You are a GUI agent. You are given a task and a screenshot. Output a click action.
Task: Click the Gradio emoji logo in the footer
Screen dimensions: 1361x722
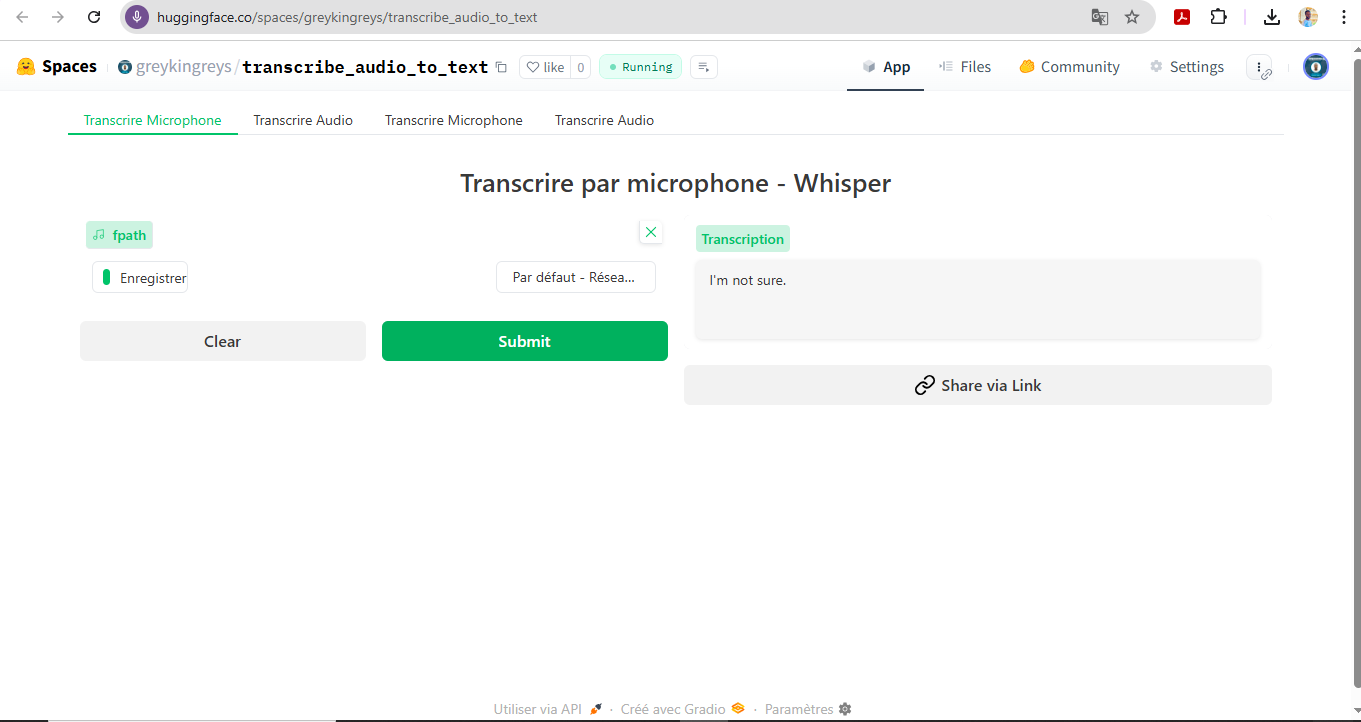click(737, 708)
